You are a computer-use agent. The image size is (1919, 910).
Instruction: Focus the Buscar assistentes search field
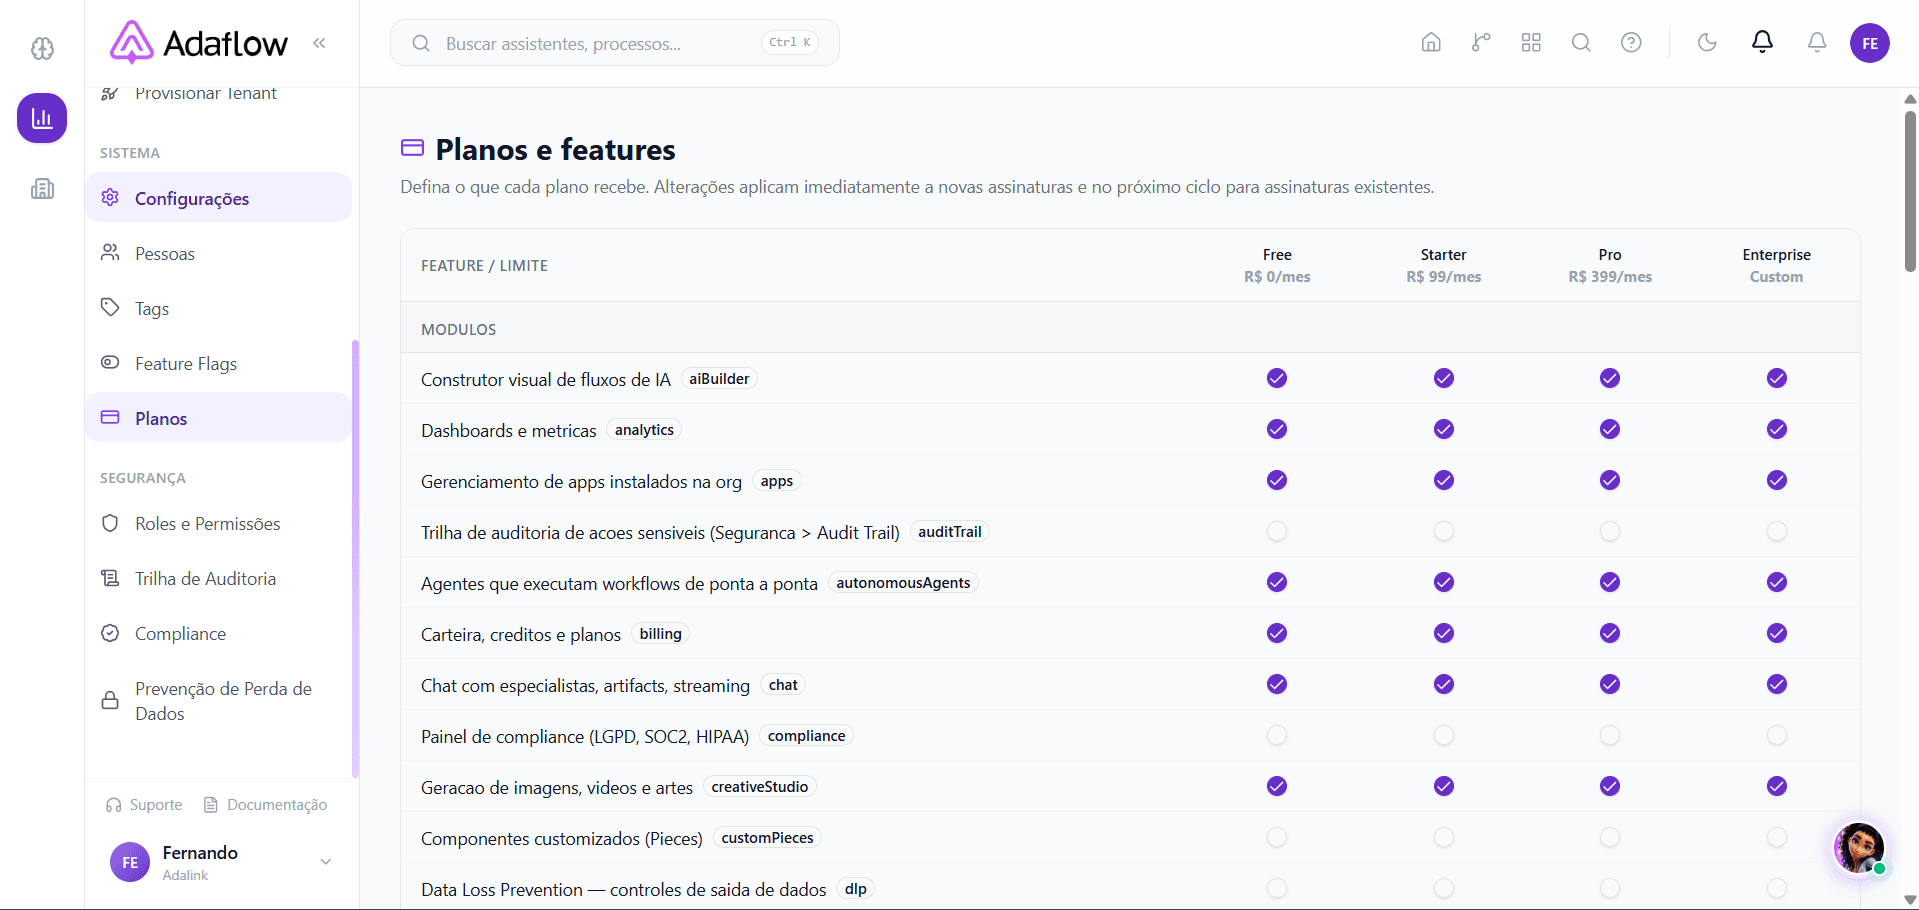pyautogui.click(x=614, y=43)
